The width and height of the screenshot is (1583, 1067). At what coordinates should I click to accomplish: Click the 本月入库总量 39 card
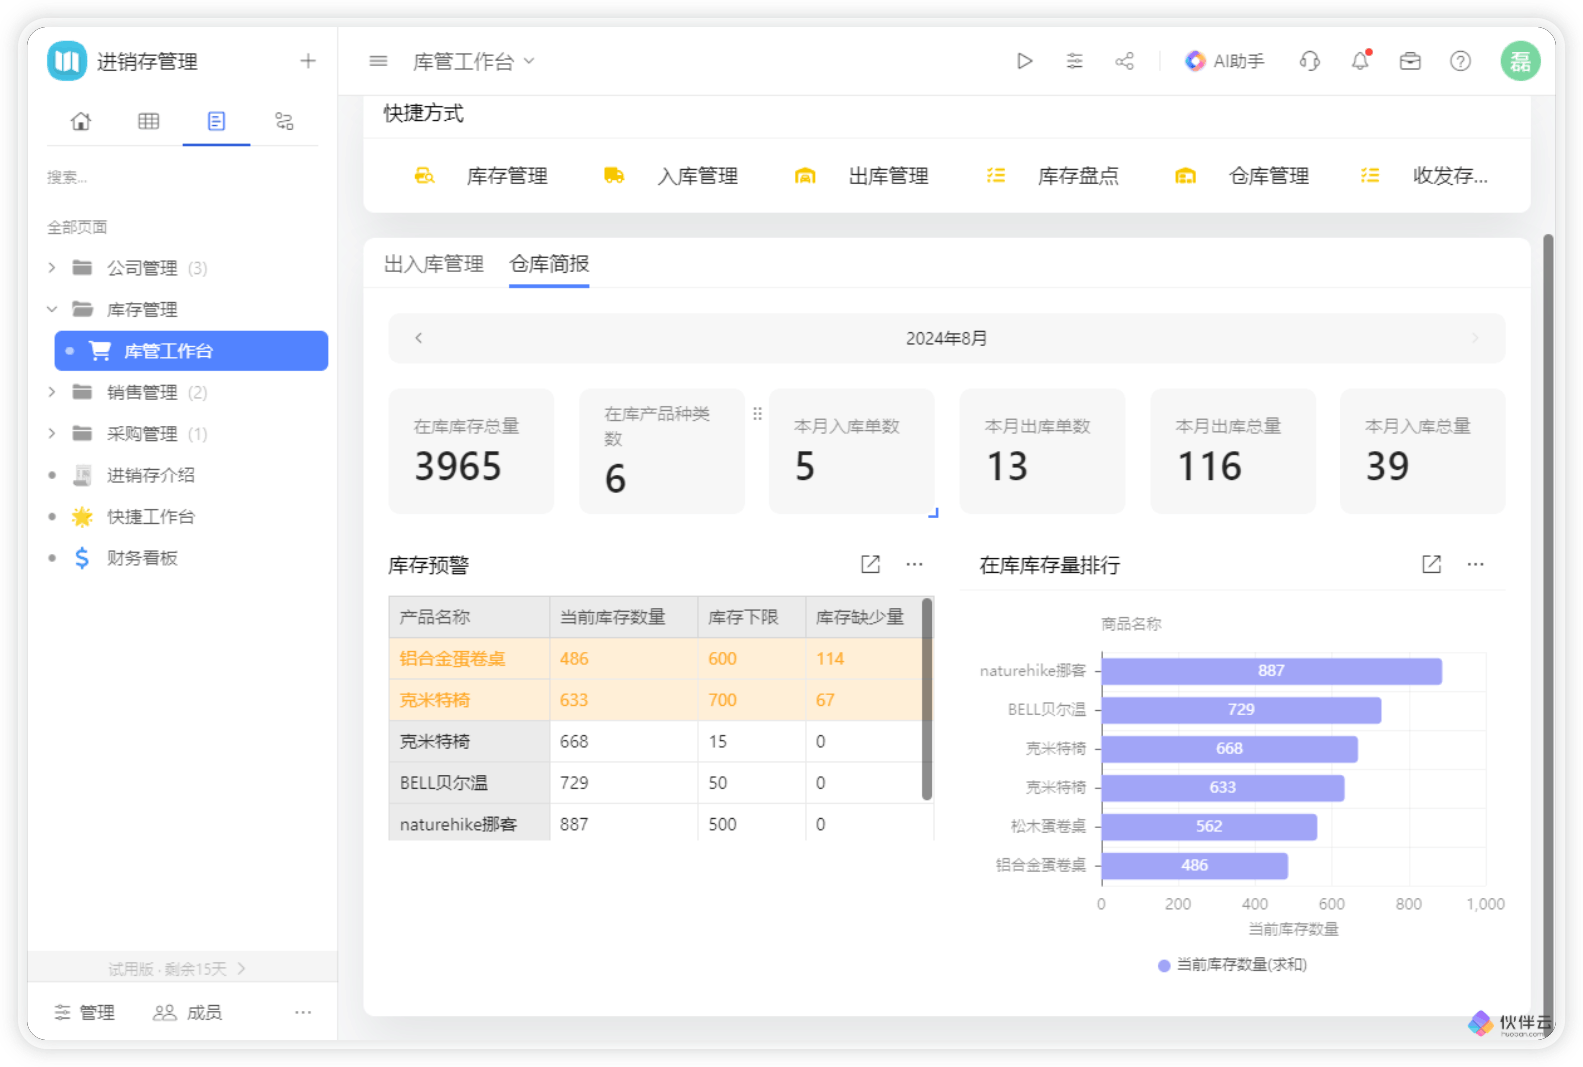tap(1422, 451)
